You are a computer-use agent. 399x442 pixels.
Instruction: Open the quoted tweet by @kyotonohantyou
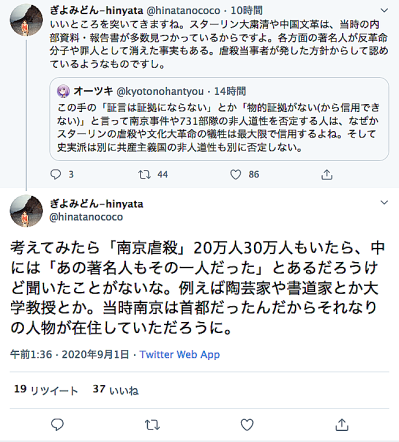click(x=219, y=119)
